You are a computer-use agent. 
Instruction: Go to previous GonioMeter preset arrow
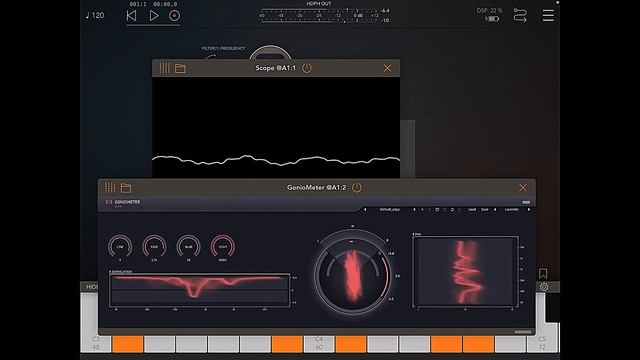pos(365,209)
